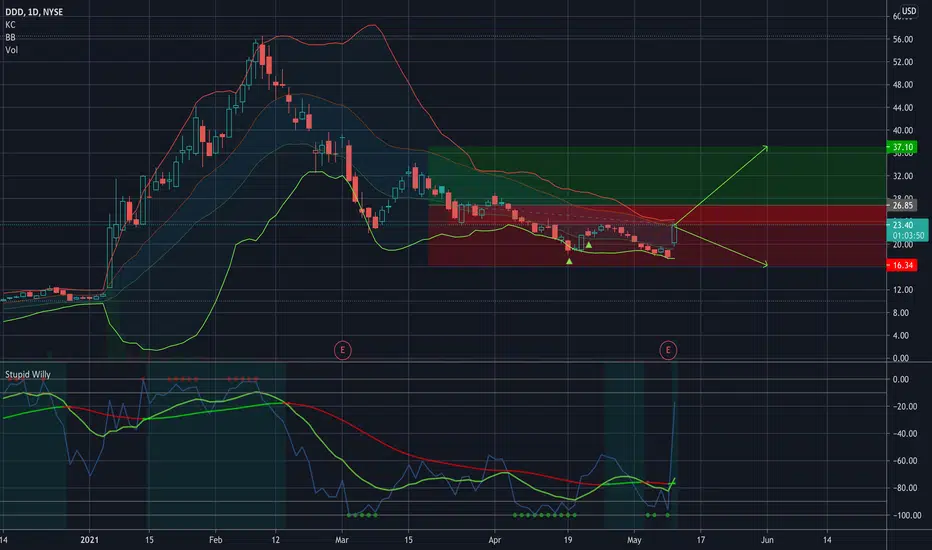932x550 pixels.
Task: Click the 2021 label on time axis
Action: click(89, 540)
